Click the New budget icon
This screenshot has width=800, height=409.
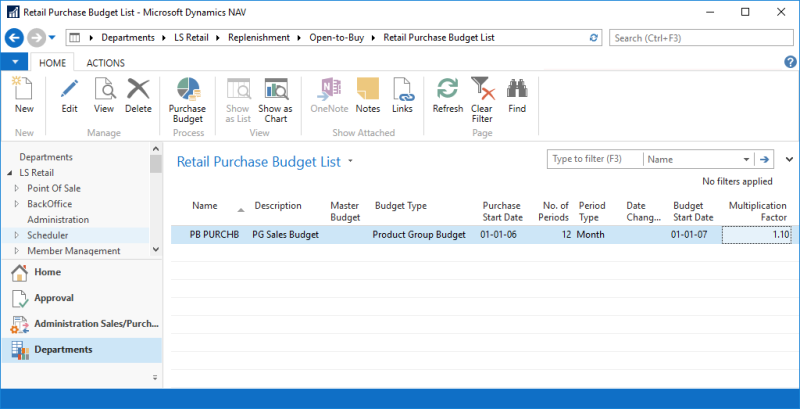click(x=23, y=89)
